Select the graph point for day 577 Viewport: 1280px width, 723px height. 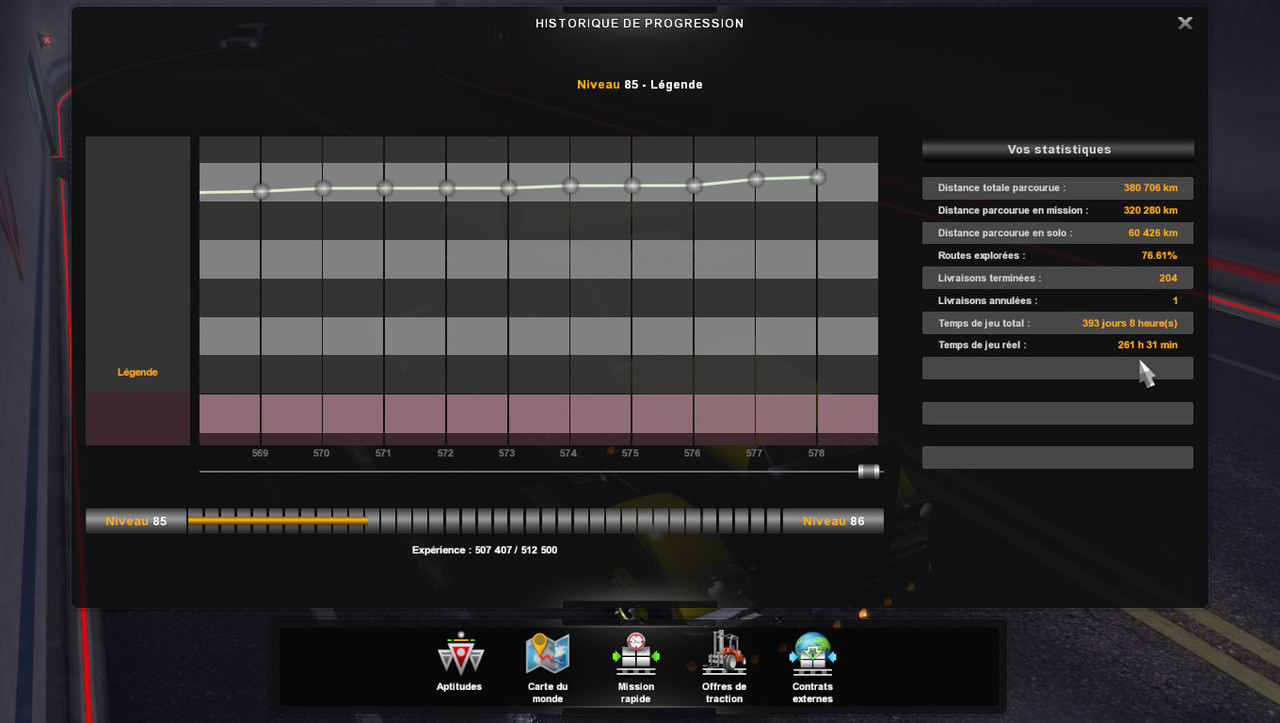[x=756, y=179]
